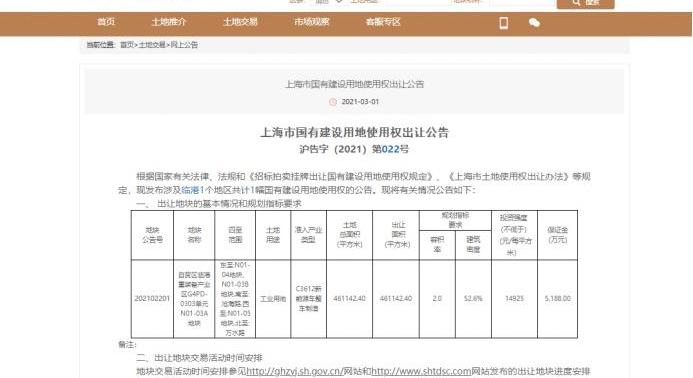Screen dimensions: 693x378
Task: Open the 土地推介 menu item
Action: click(169, 22)
